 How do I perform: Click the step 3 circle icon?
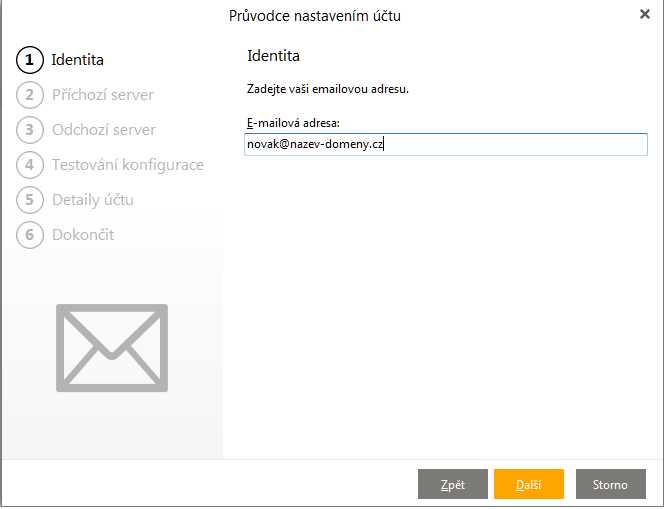click(30, 130)
